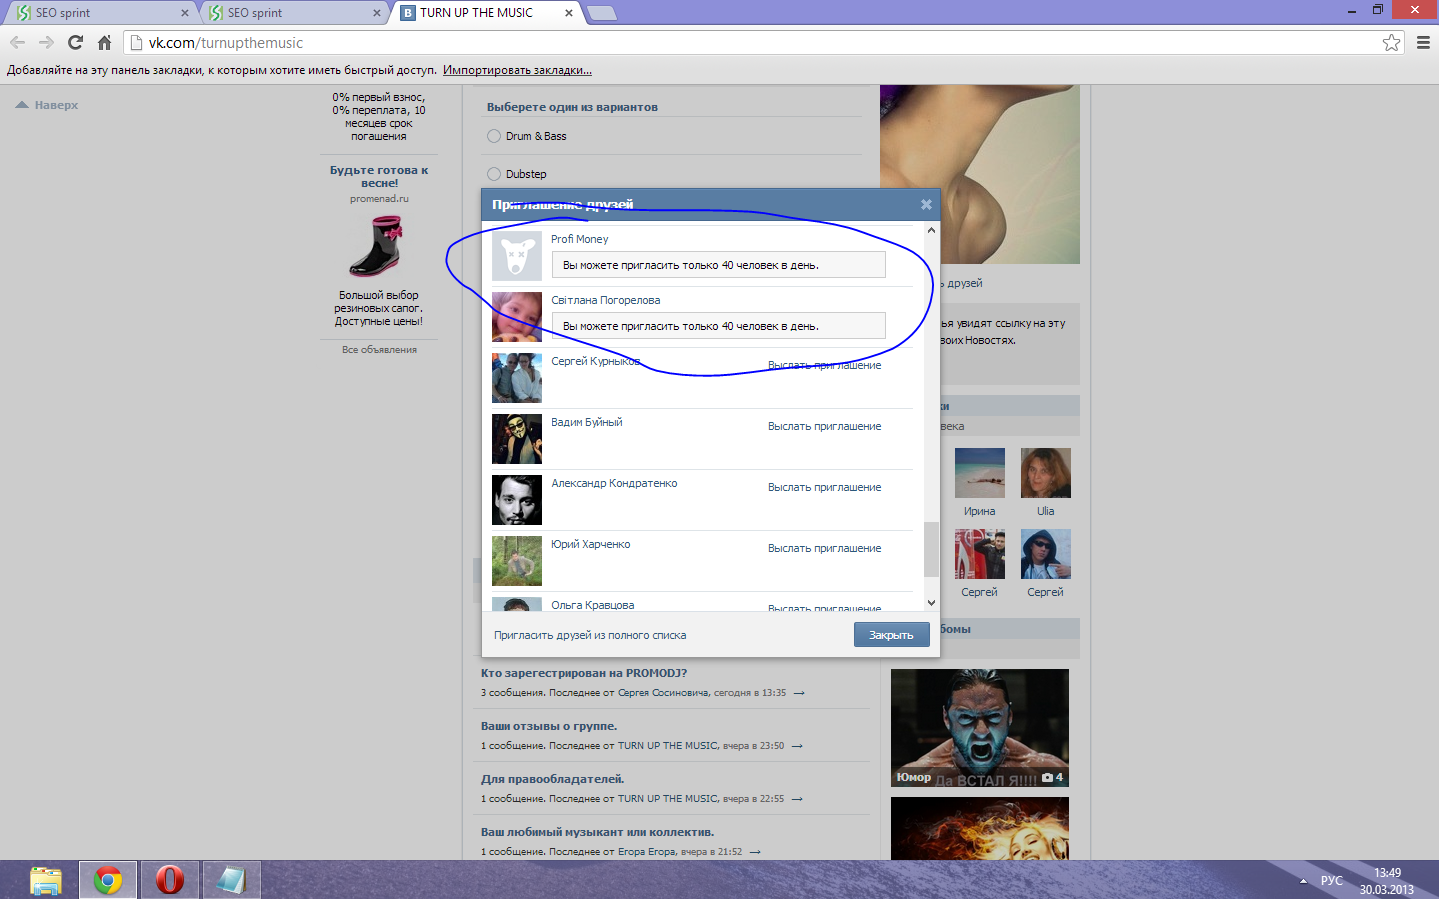This screenshot has height=899, width=1439.
Task: Click the name Світлана Погорелова
Action: click(x=605, y=300)
